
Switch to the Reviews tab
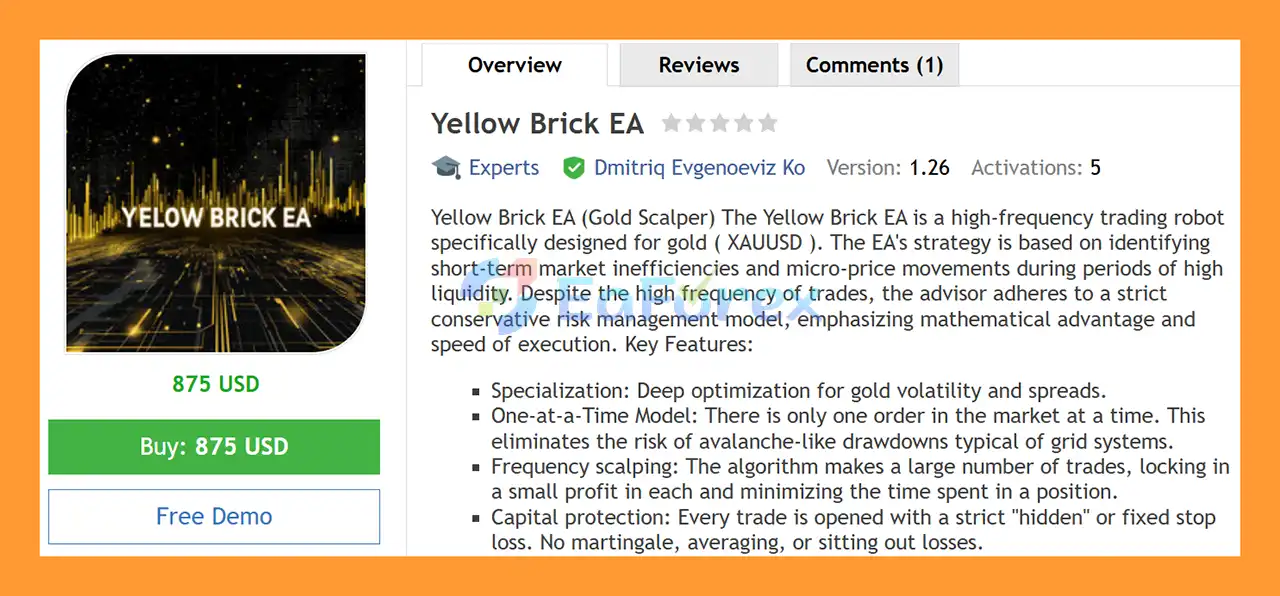tap(698, 64)
